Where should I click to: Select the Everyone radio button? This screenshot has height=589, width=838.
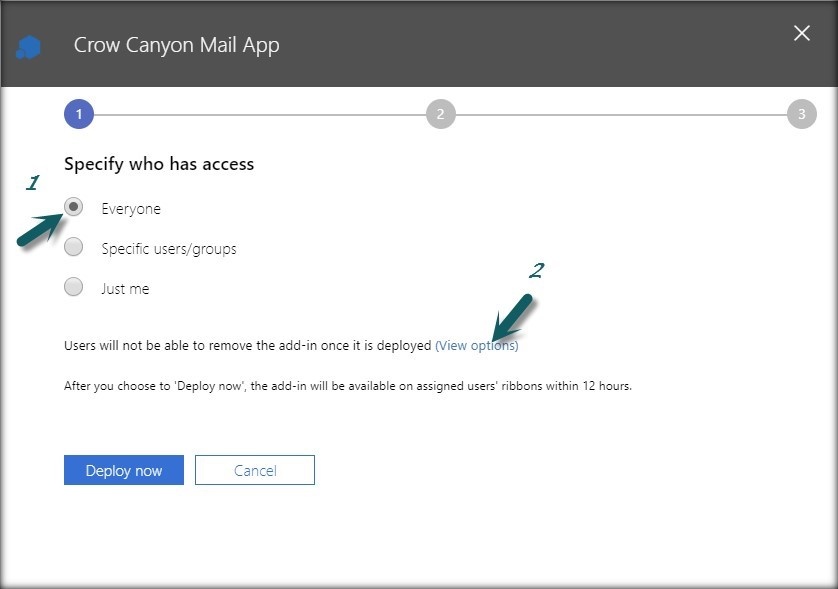point(73,207)
